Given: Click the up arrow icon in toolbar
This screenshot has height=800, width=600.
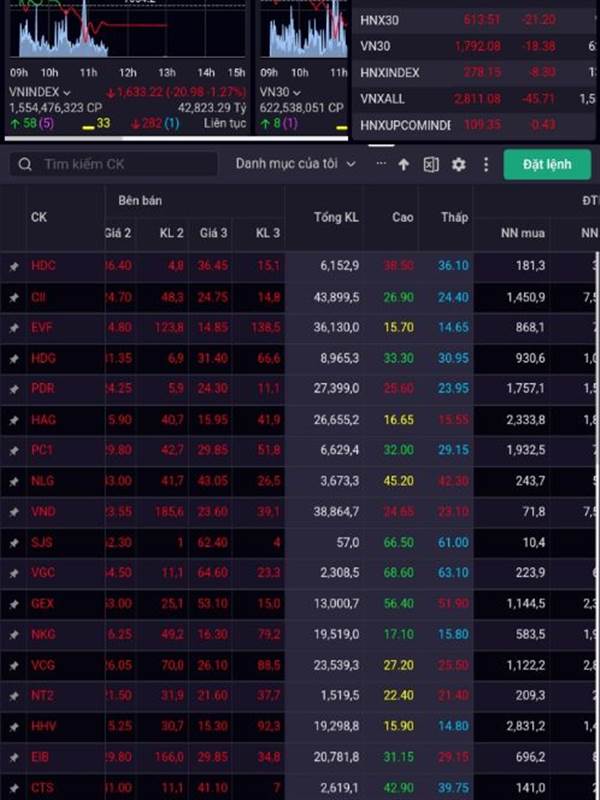Looking at the screenshot, I should click(x=404, y=164).
